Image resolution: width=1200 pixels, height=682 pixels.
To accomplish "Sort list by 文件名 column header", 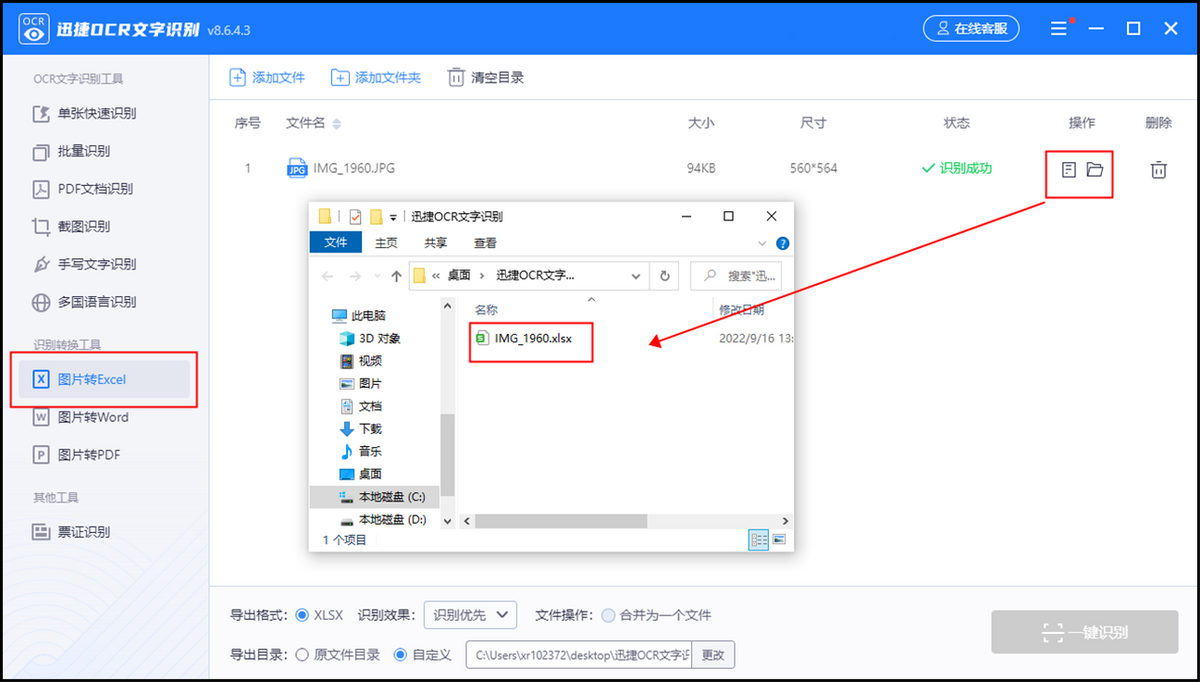I will pyautogui.click(x=313, y=124).
